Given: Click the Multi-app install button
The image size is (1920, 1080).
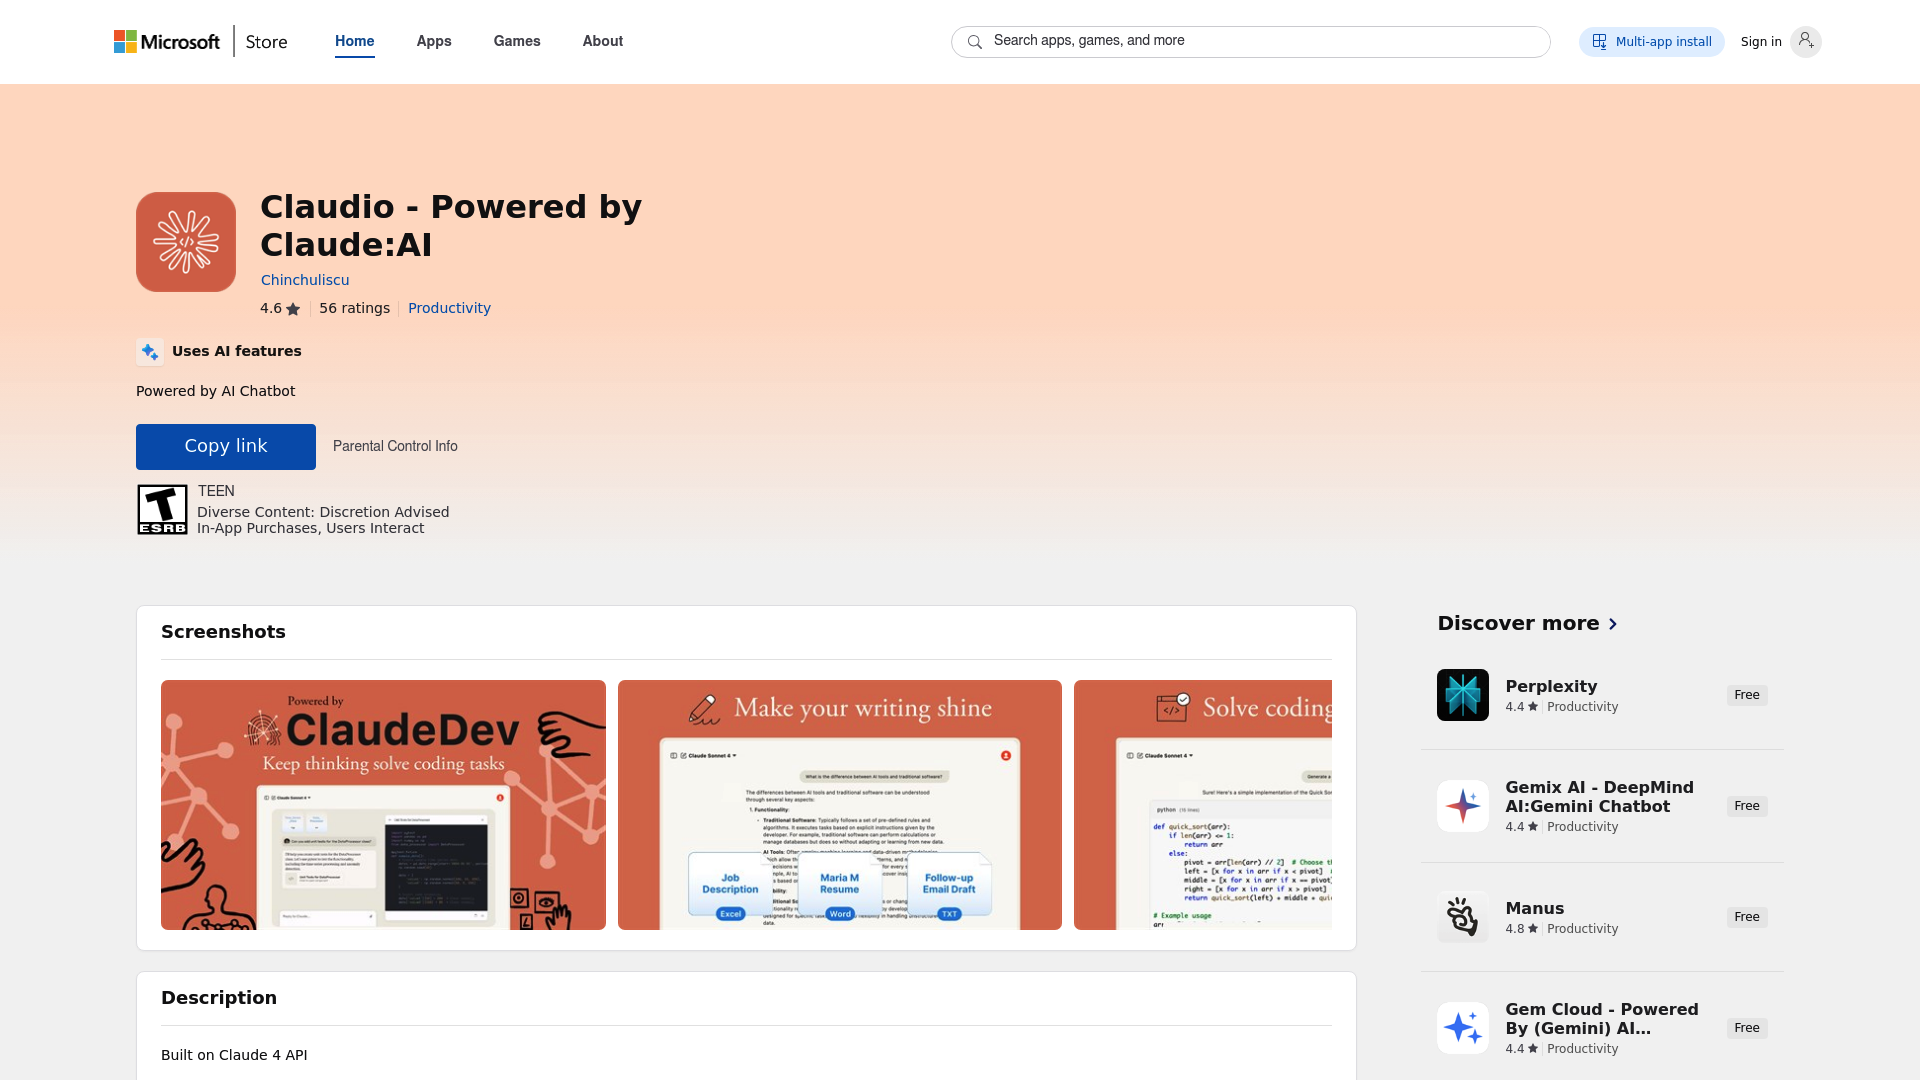Looking at the screenshot, I should [1651, 42].
